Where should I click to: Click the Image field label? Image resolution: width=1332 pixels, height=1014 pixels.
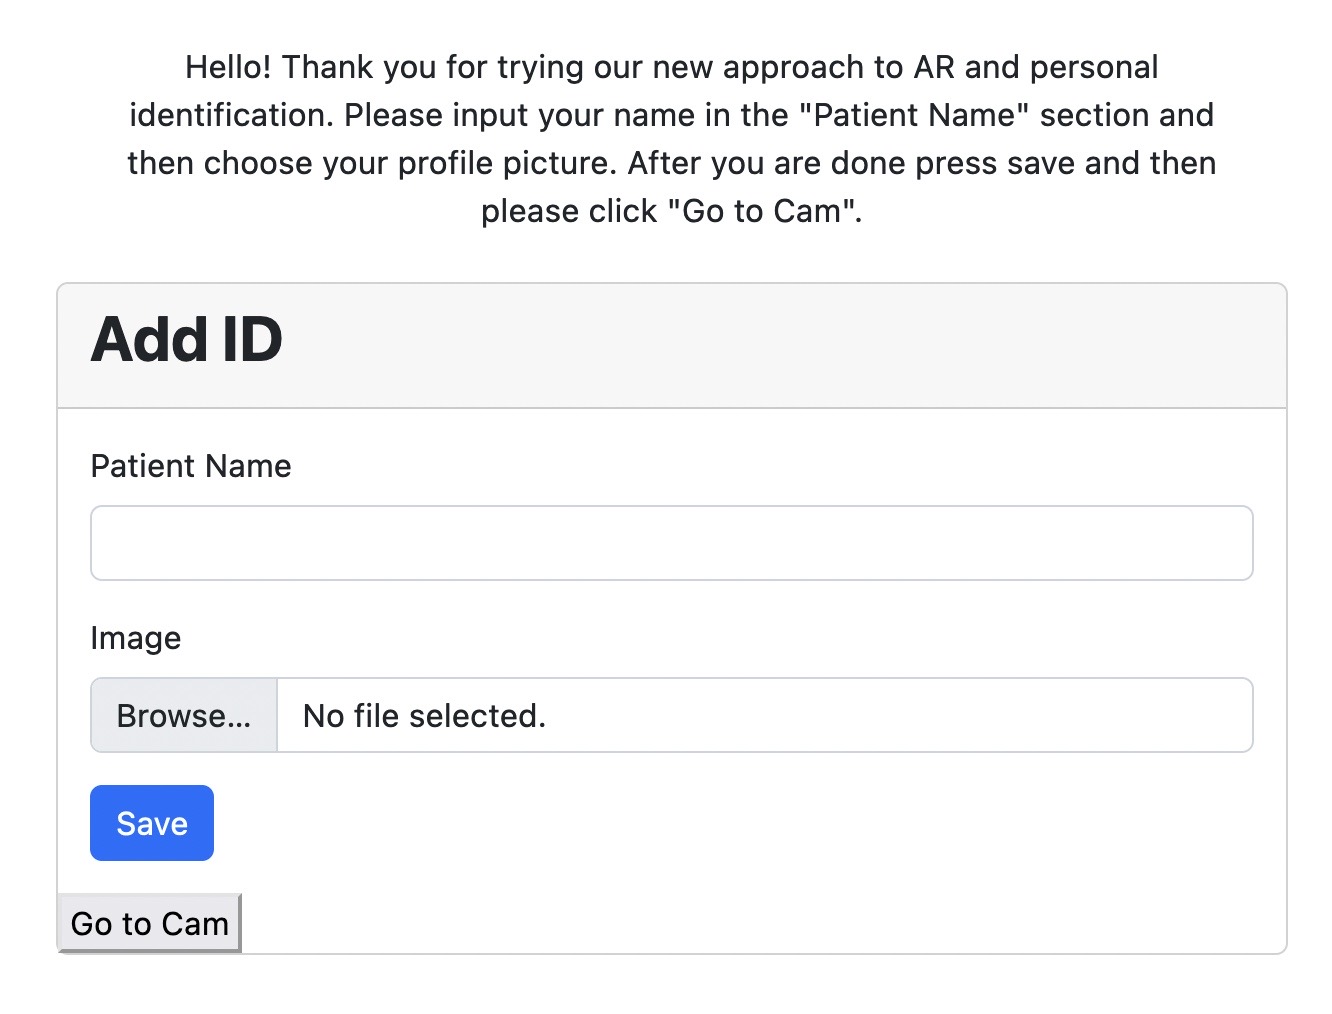point(136,638)
